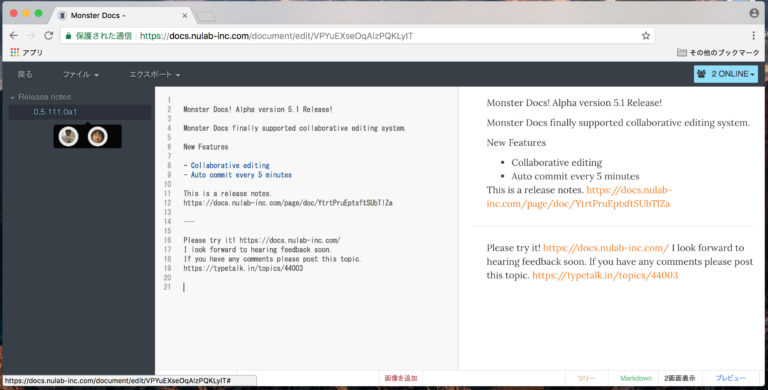The height and width of the screenshot is (390, 768).
Task: Open the YtrtPruEptsftSUbTlZa link in preview
Action: [x=578, y=203]
